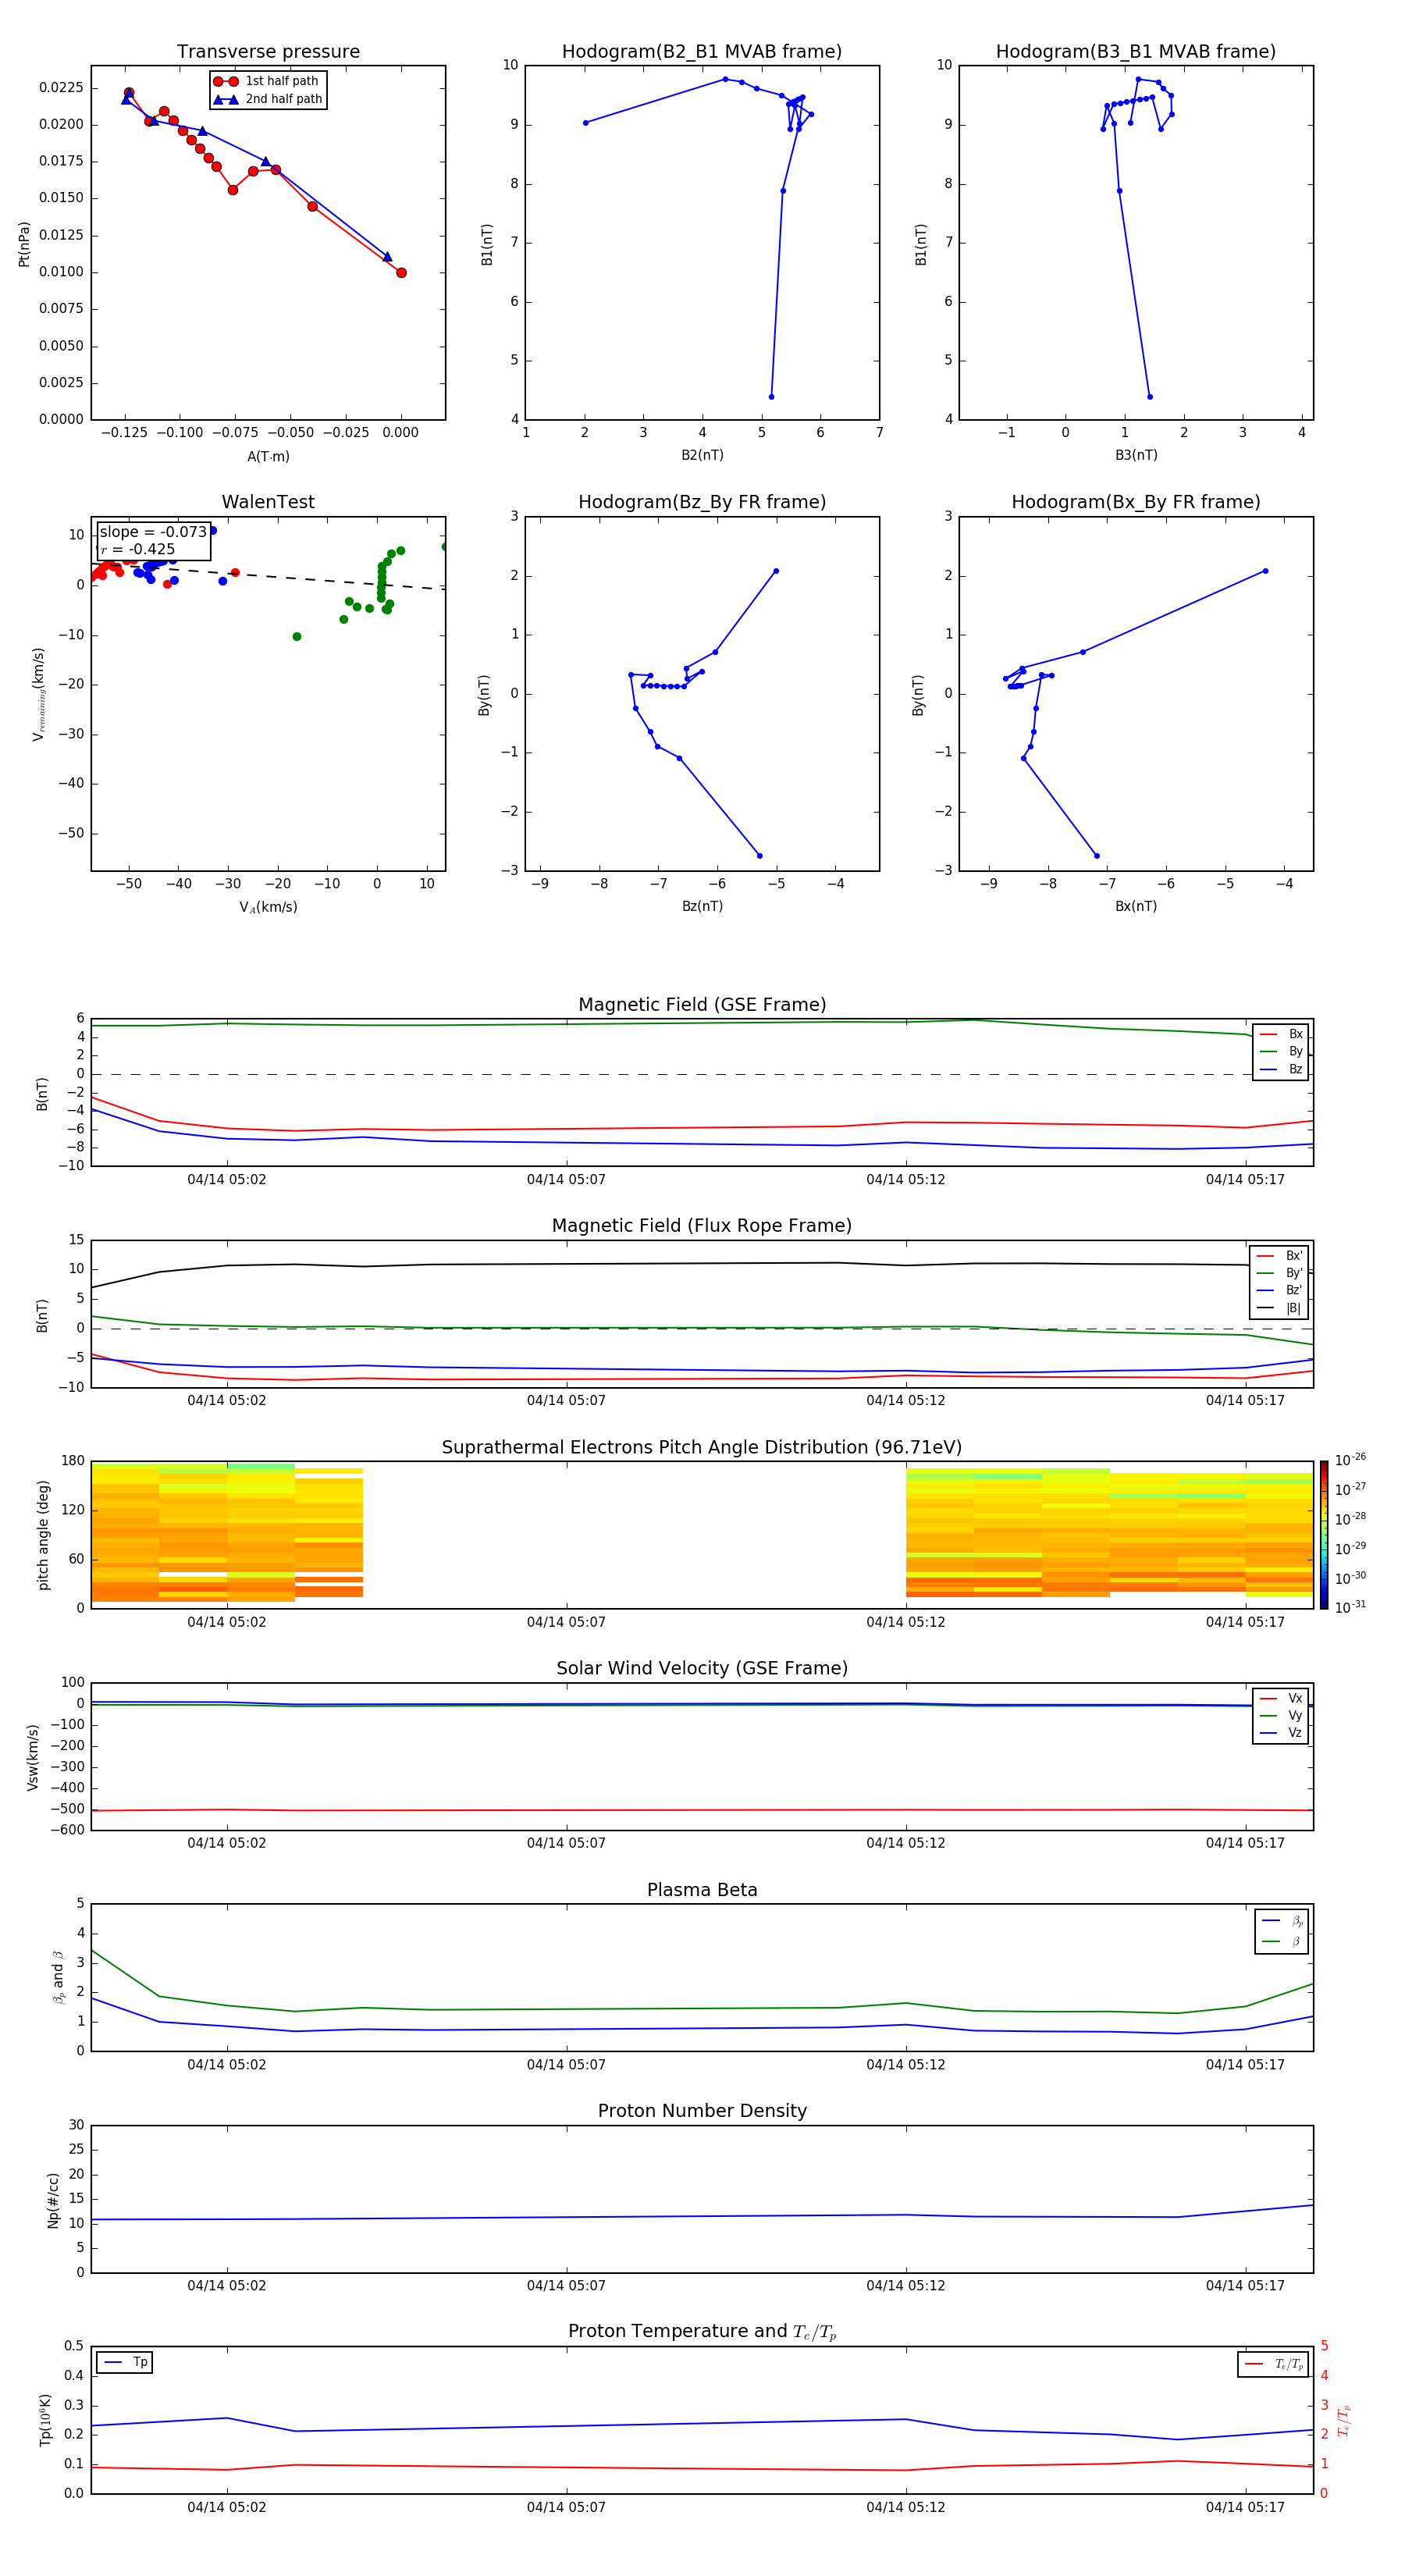This screenshot has width=1405, height=2576.
Task: Select the "Proton Temperature and Te/Tp" title
Action: 702,2332
